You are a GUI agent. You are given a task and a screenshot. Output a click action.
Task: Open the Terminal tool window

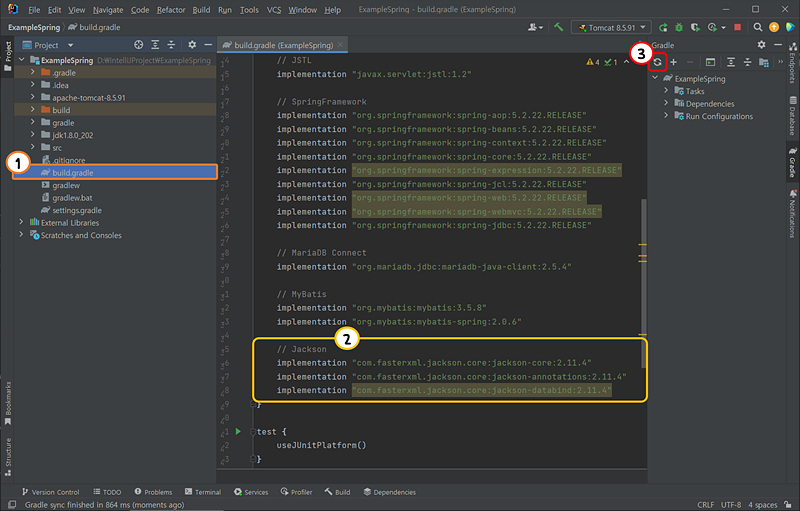[x=203, y=492]
